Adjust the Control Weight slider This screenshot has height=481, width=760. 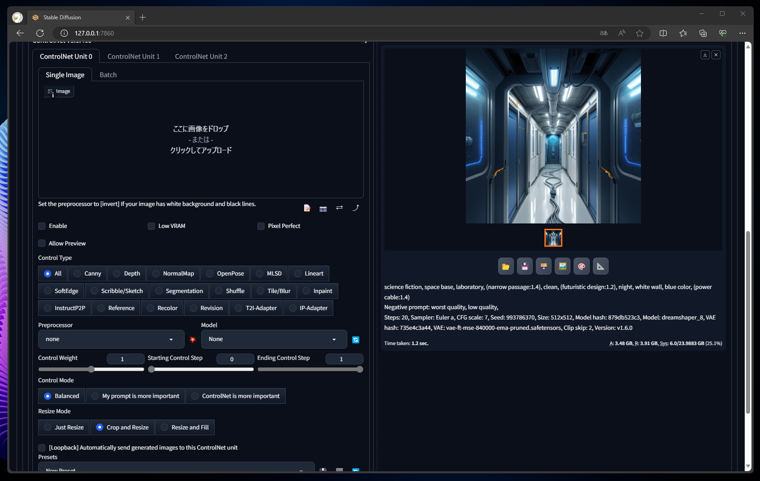(91, 369)
